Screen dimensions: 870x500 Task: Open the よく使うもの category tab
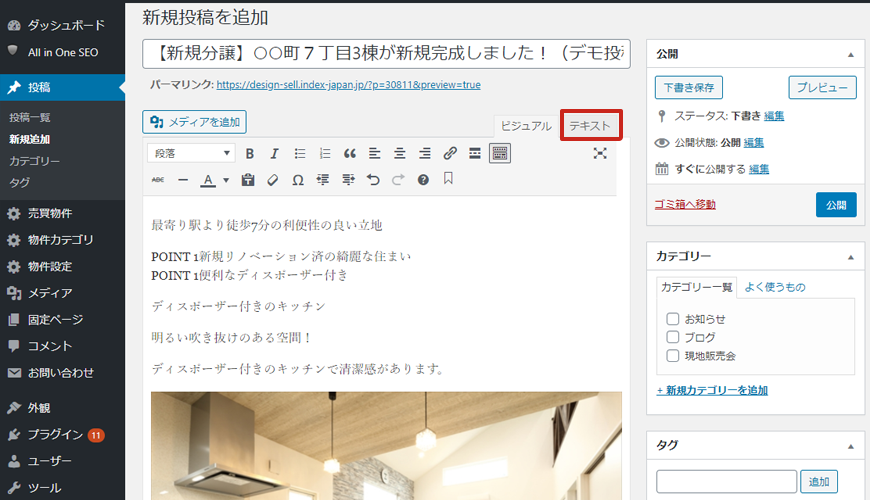pyautogui.click(x=775, y=287)
